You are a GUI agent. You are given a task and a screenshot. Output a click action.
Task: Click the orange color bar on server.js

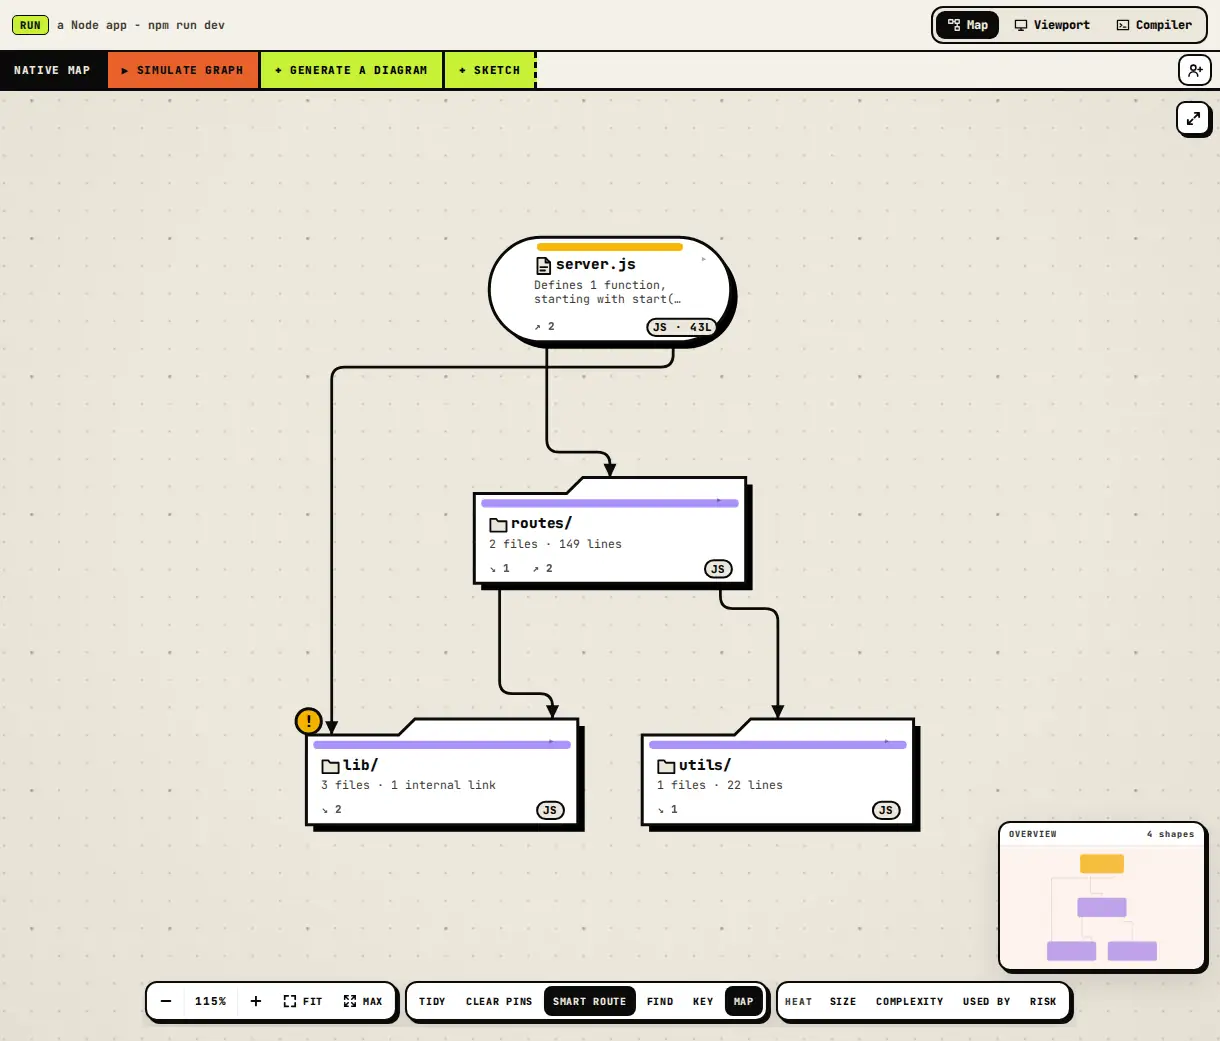click(x=610, y=247)
